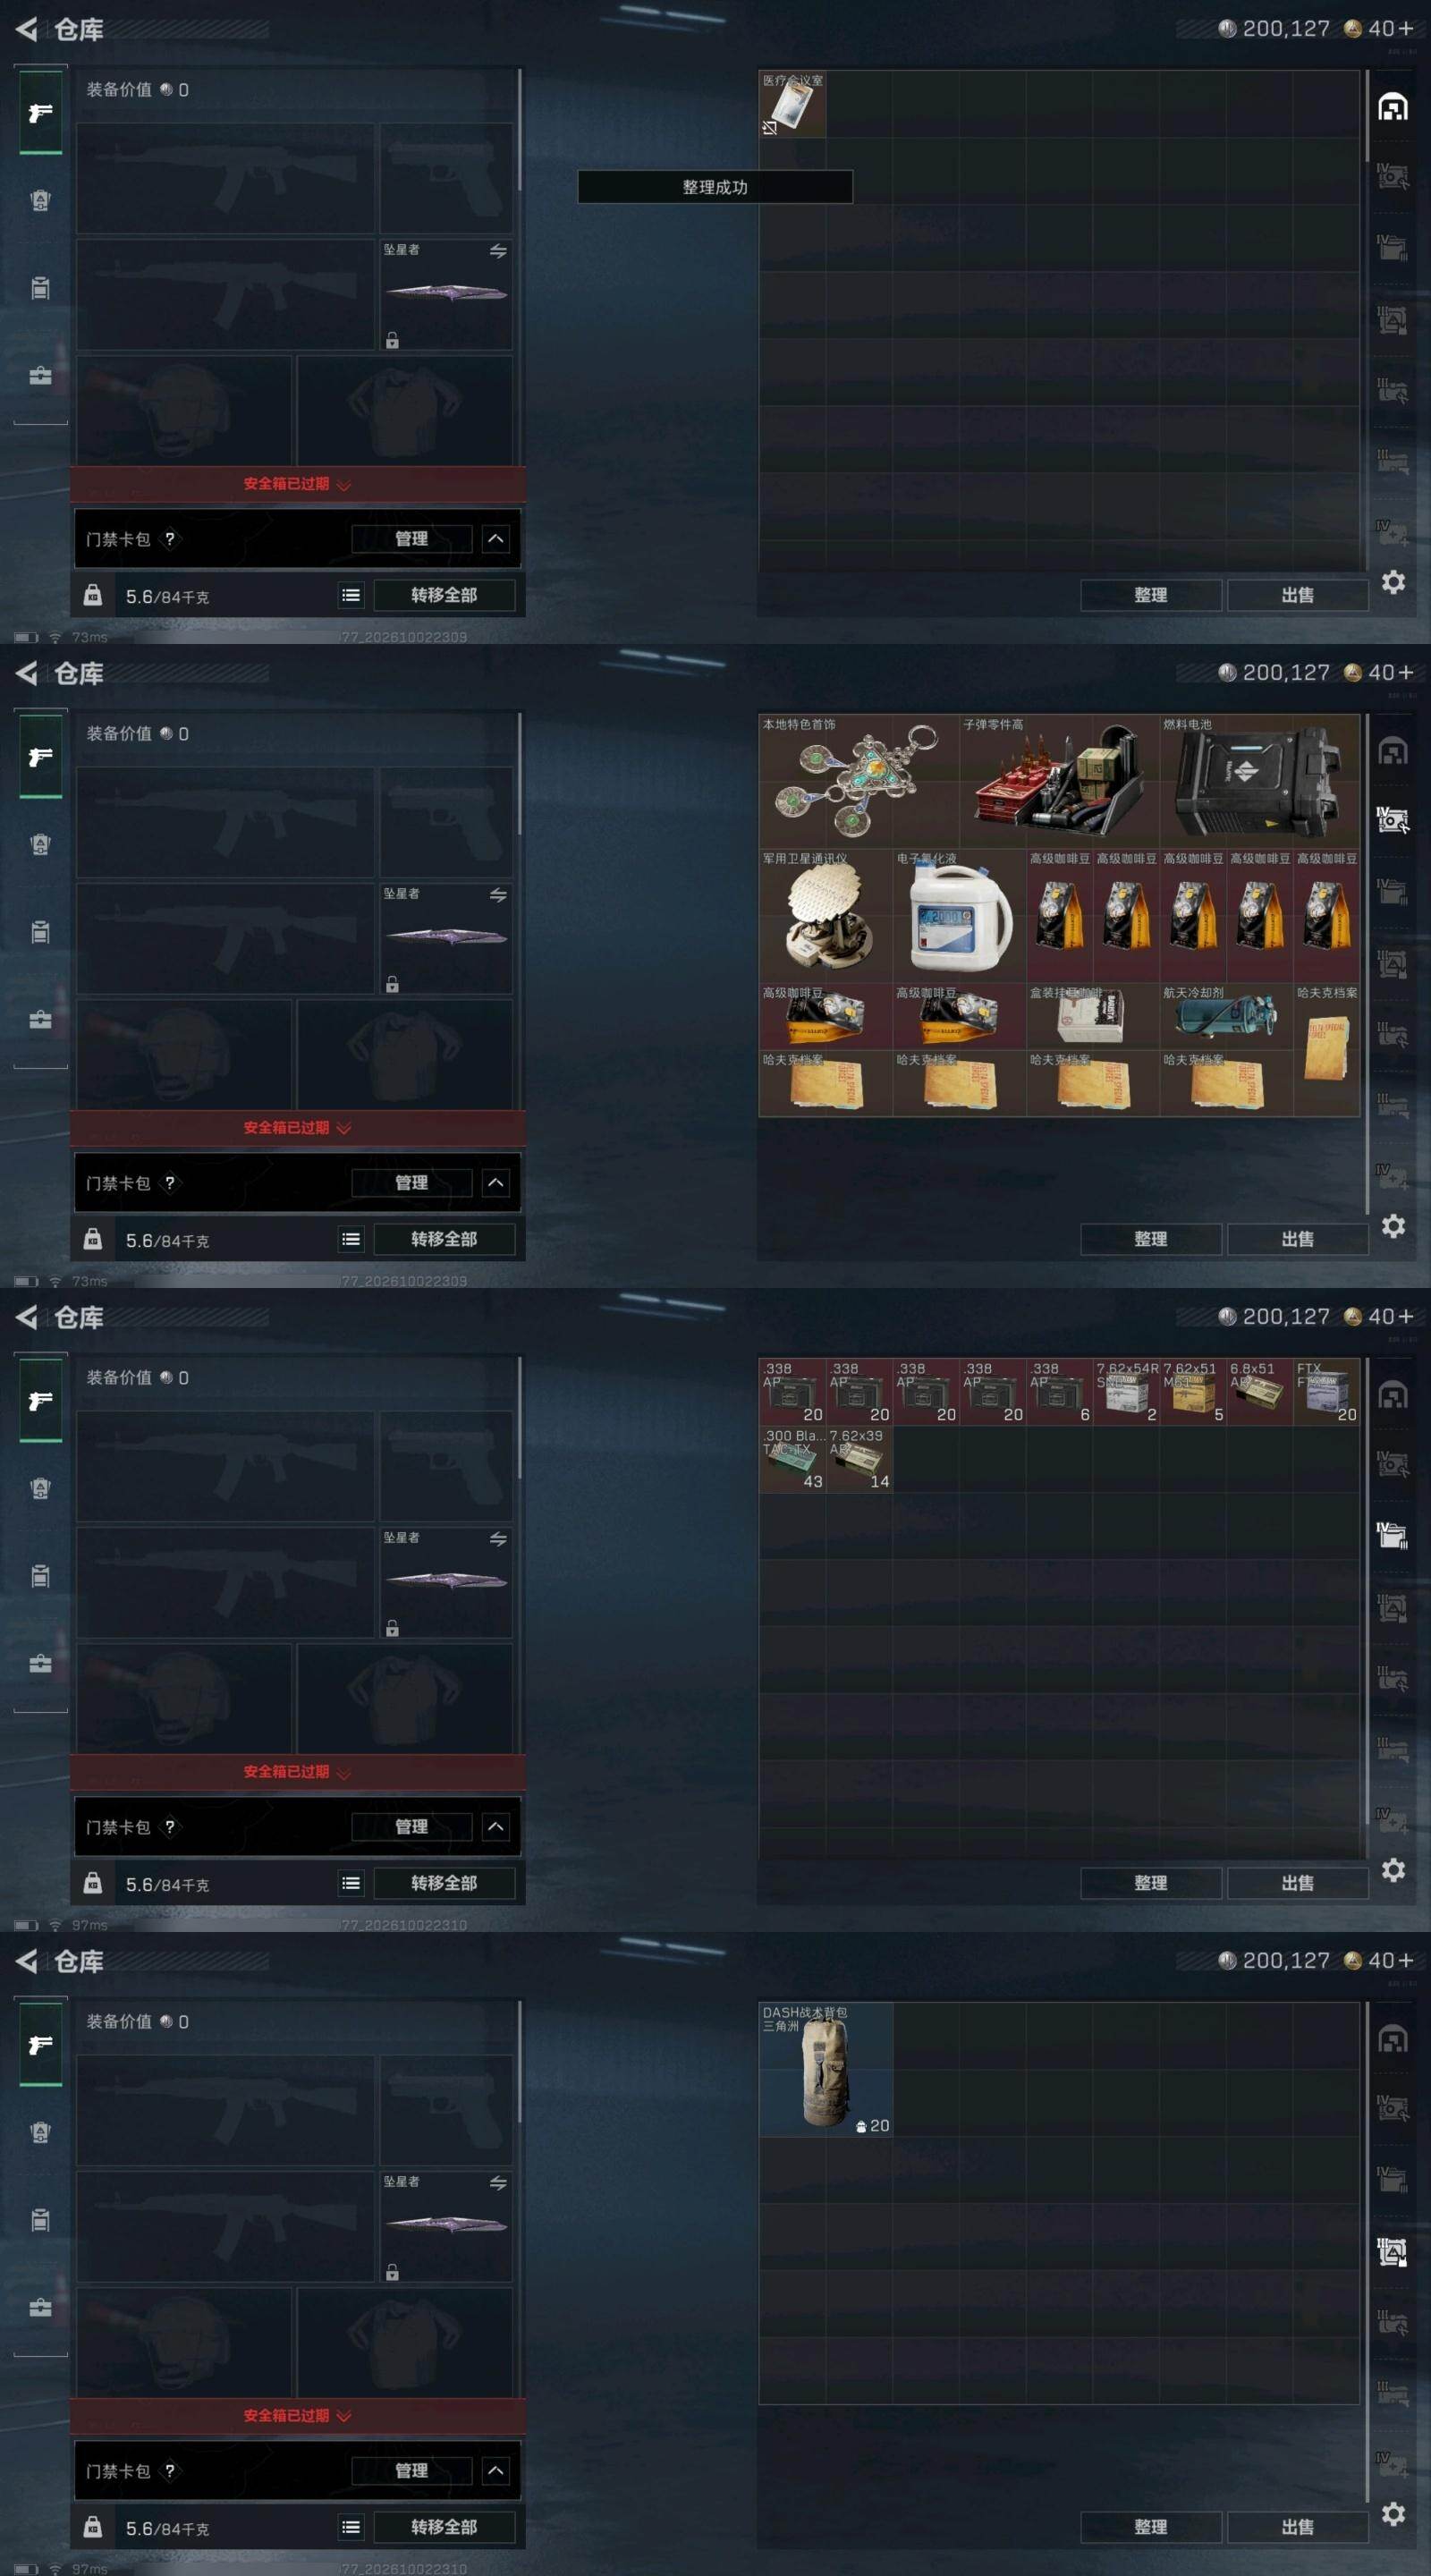Select the .300 Blackout ammo stack of 43

pos(792,1459)
